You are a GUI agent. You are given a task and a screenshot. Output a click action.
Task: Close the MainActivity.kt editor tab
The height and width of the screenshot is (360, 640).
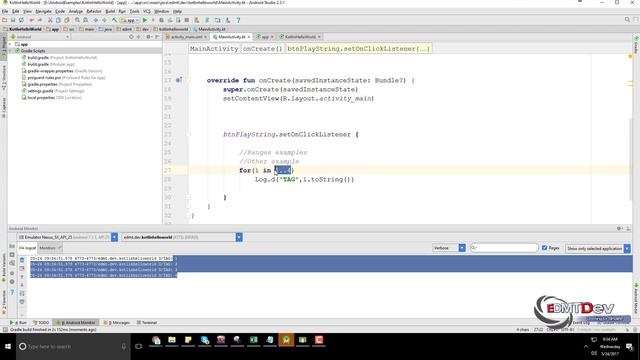[249, 37]
